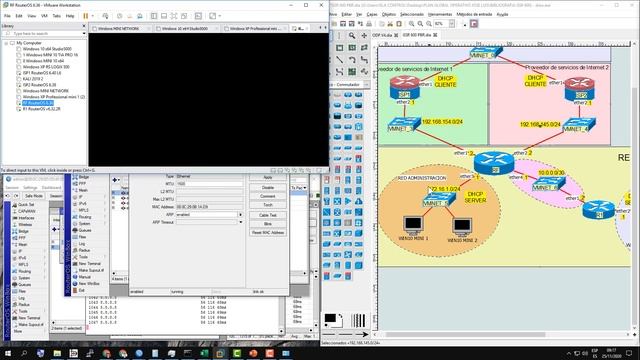Viewport: 640px width, 360px height.
Task: Open VMware Workstation from the taskbar
Action: click(220, 353)
